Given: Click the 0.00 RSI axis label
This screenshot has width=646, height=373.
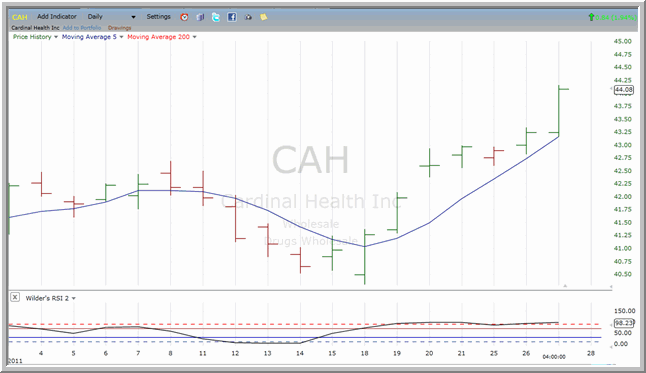Looking at the screenshot, I should pos(620,344).
